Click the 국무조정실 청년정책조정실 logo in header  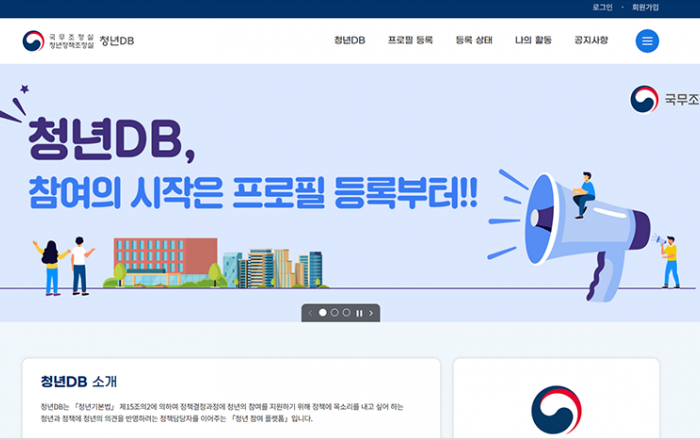point(58,41)
